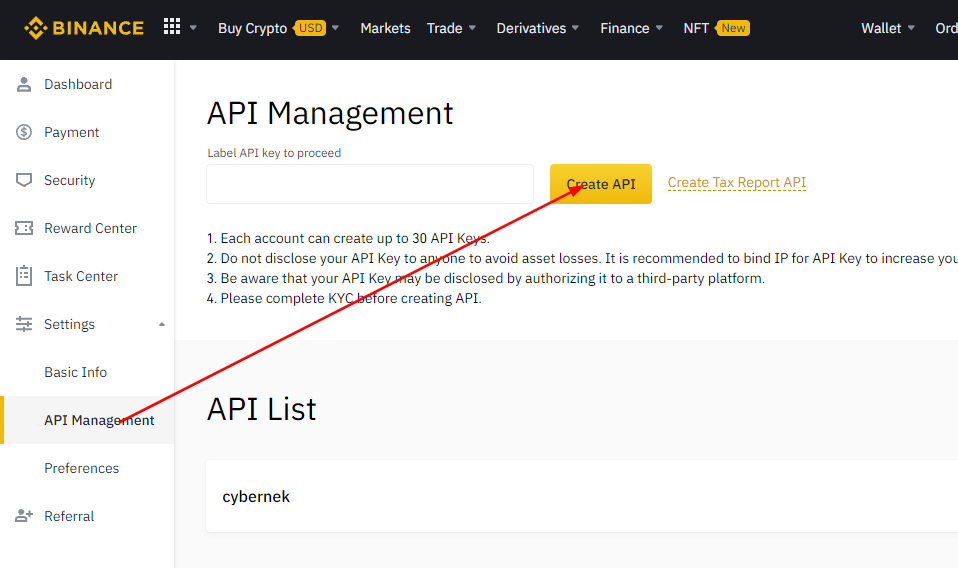Click the Binance logo
Image resolution: width=958 pixels, height=568 pixels.
84,28
